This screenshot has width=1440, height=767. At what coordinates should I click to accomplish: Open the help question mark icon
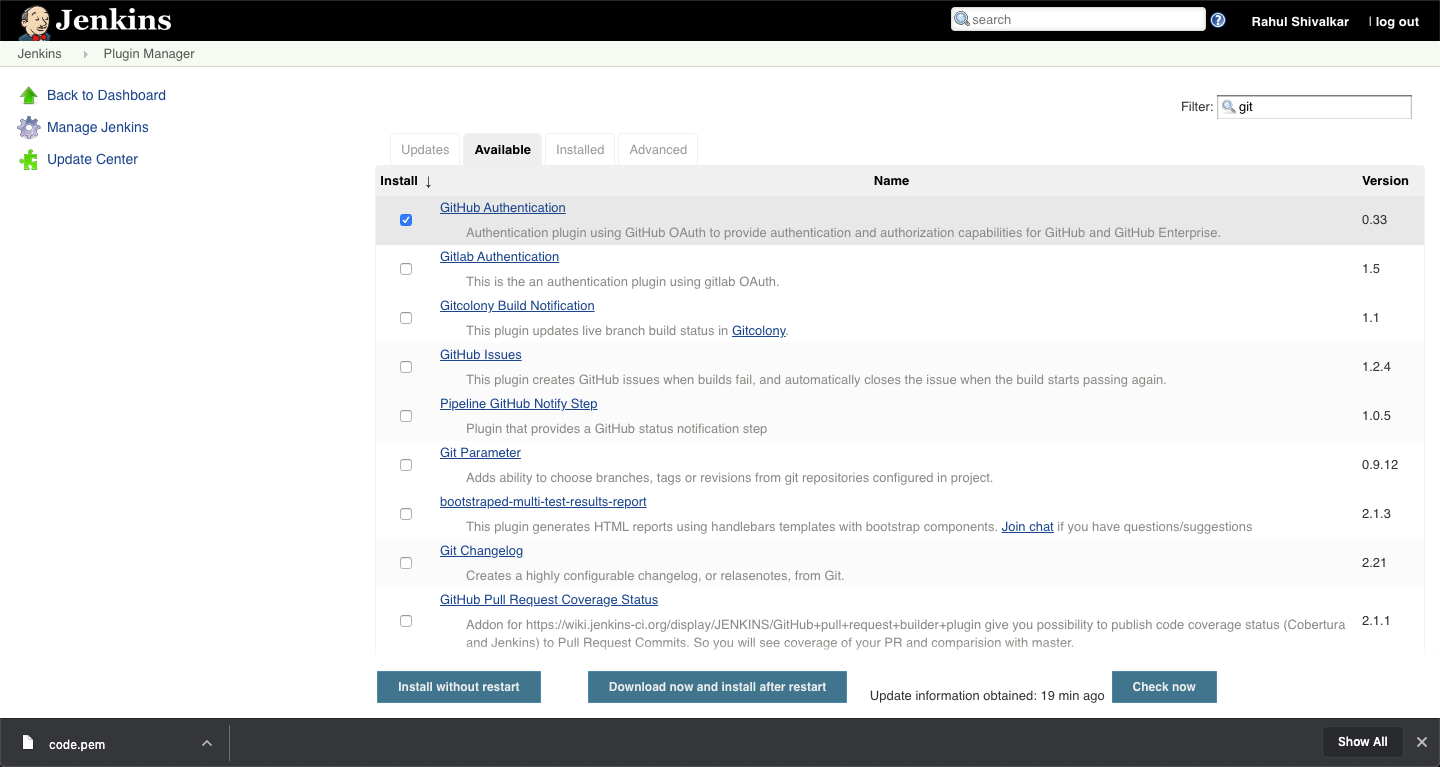1218,19
